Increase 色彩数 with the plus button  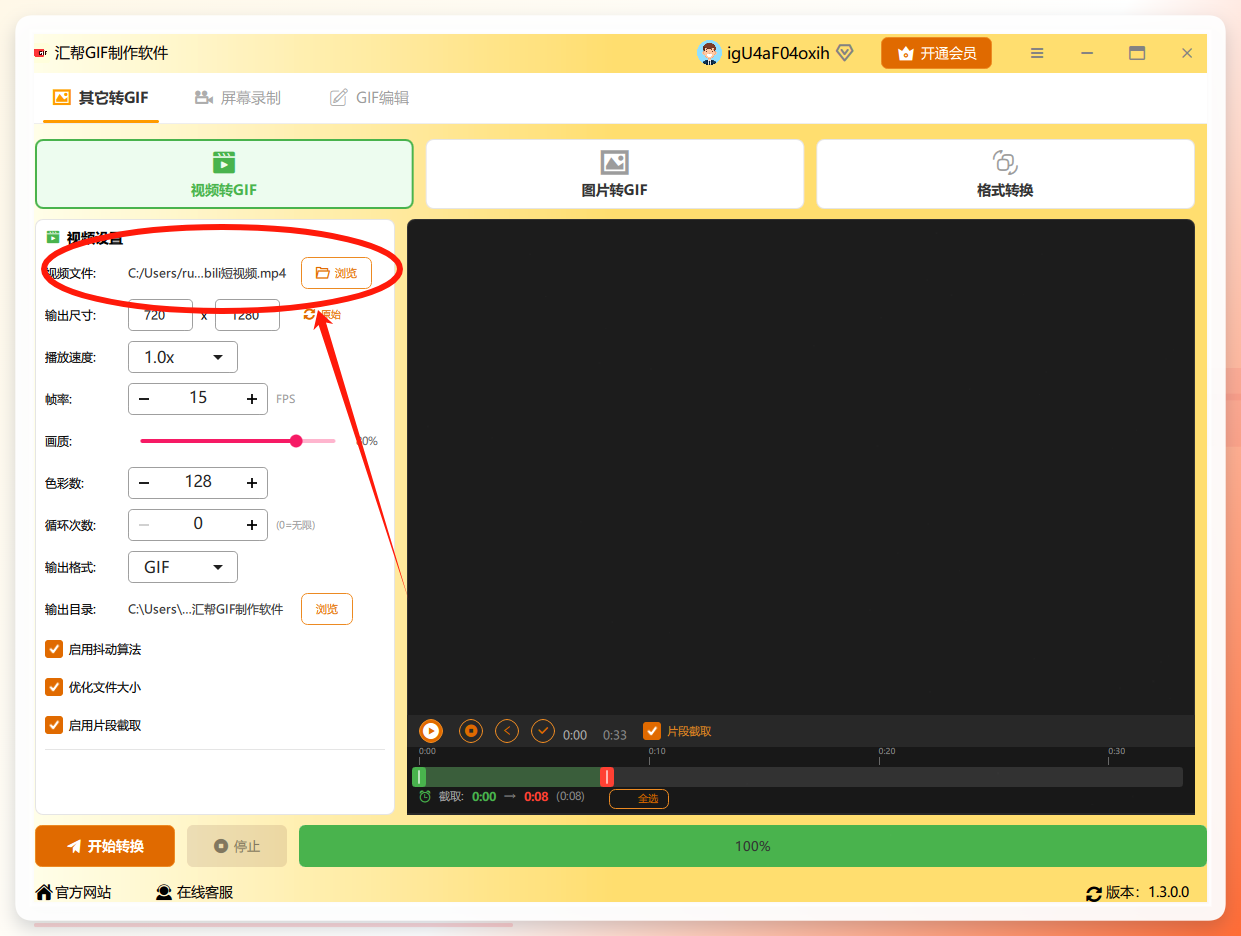[252, 483]
